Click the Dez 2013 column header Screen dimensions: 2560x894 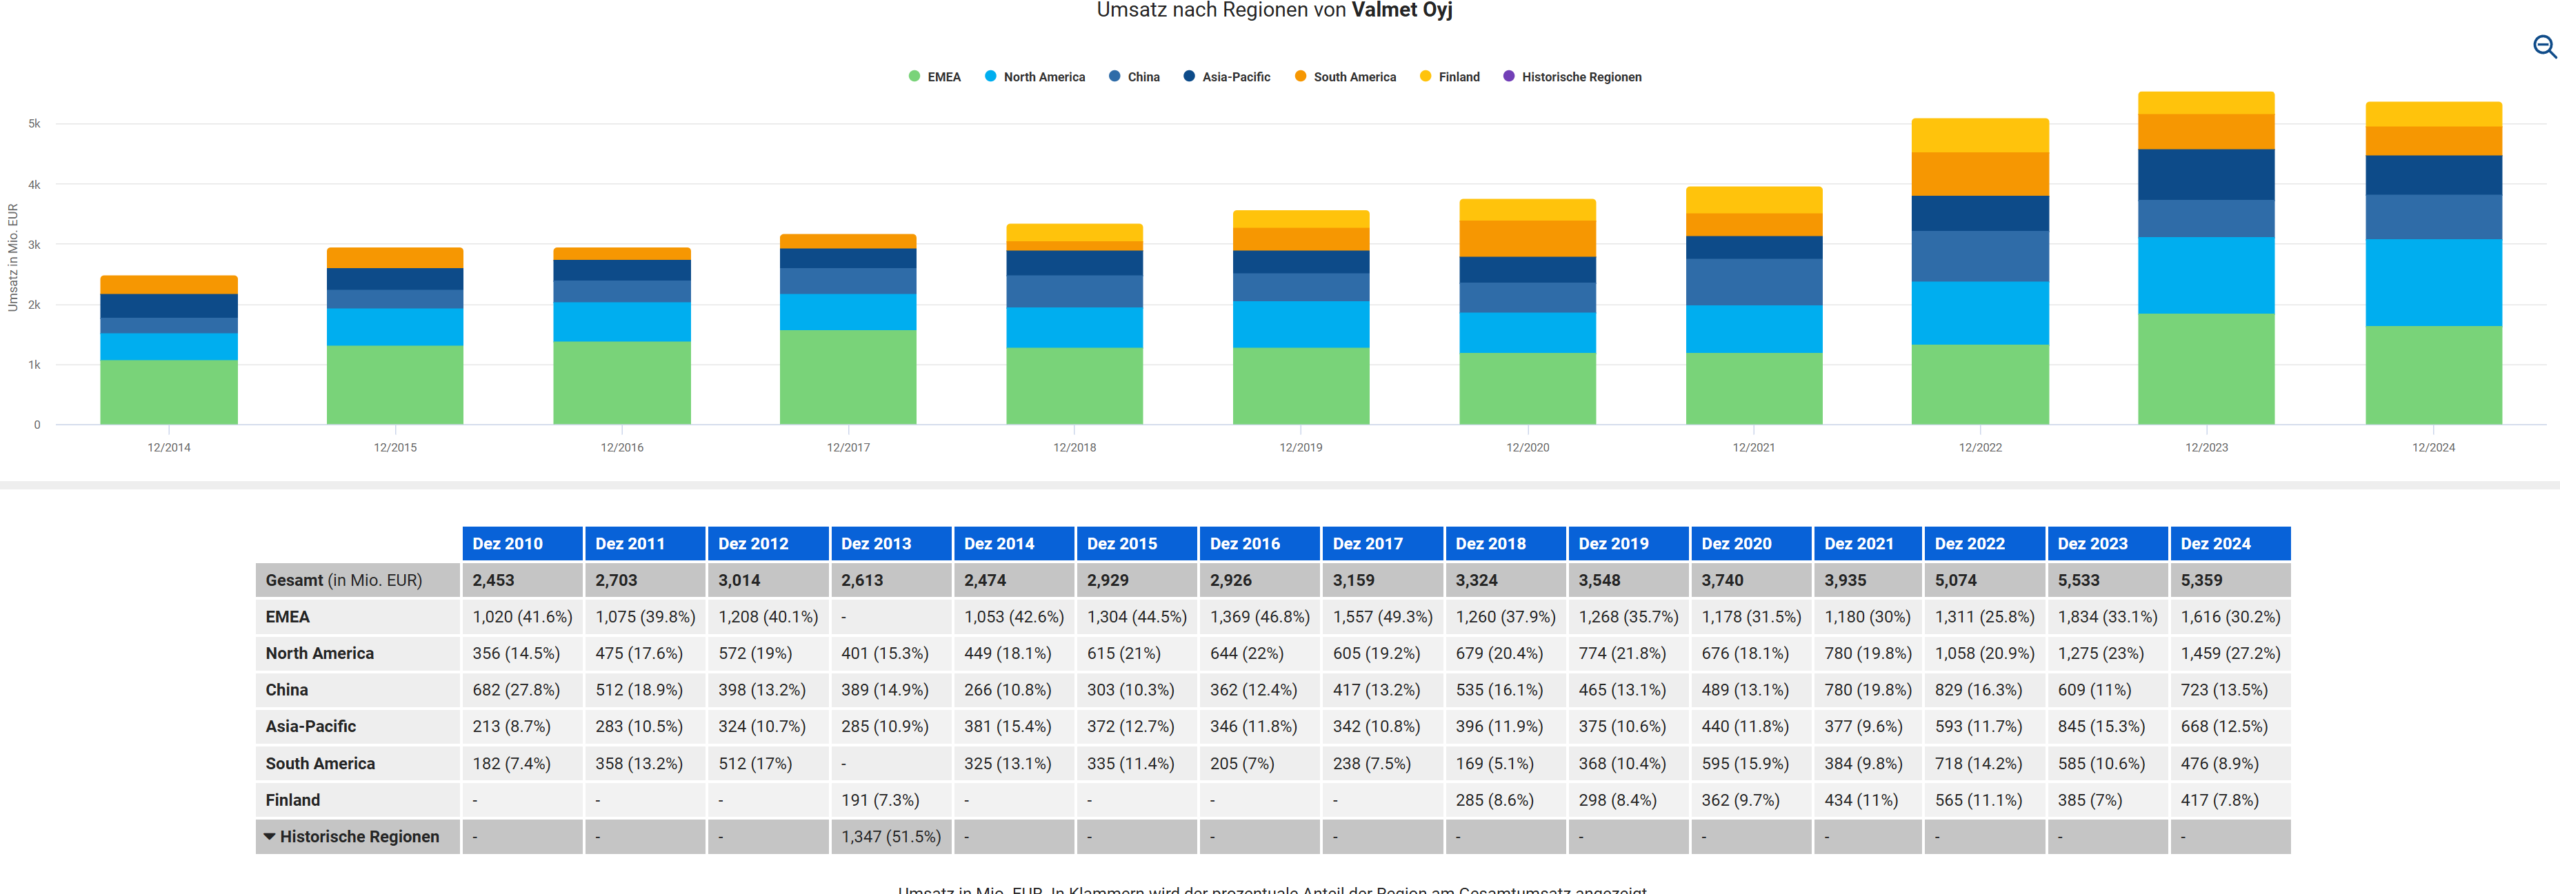890,544
